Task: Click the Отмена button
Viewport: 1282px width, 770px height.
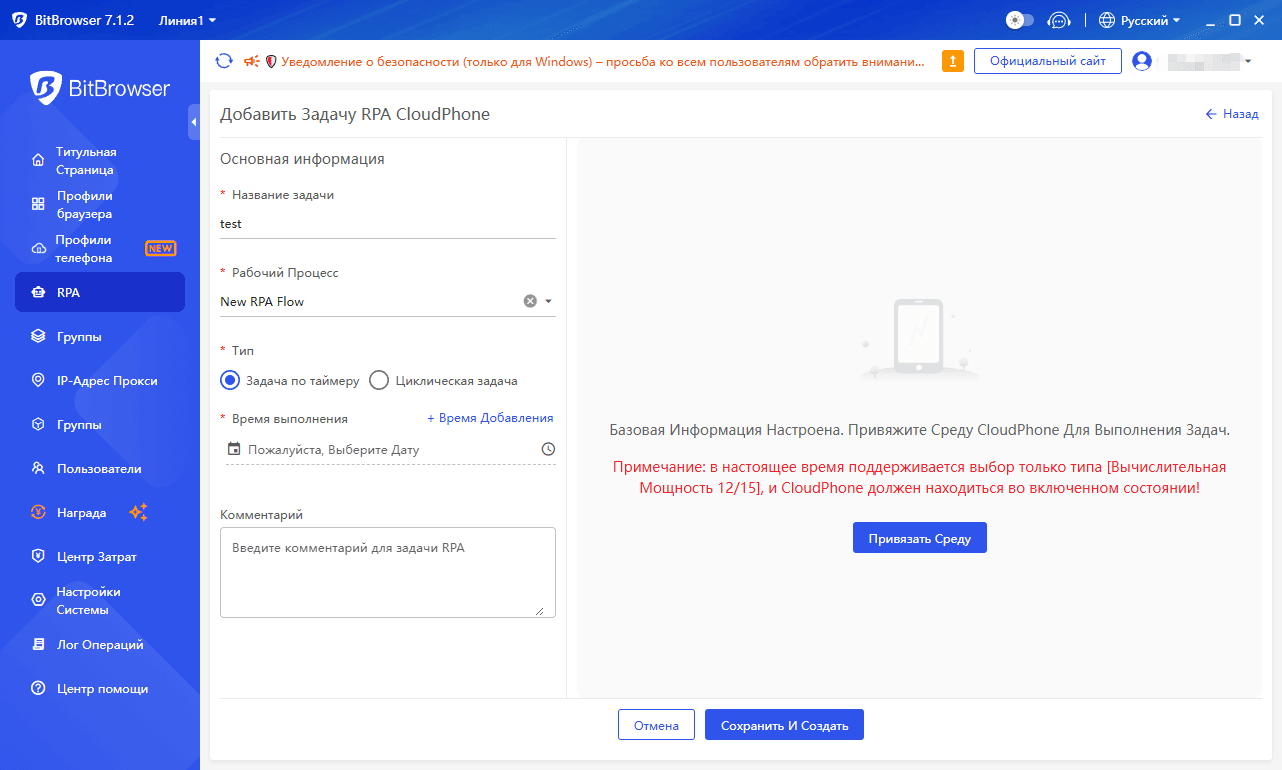Action: click(x=656, y=725)
